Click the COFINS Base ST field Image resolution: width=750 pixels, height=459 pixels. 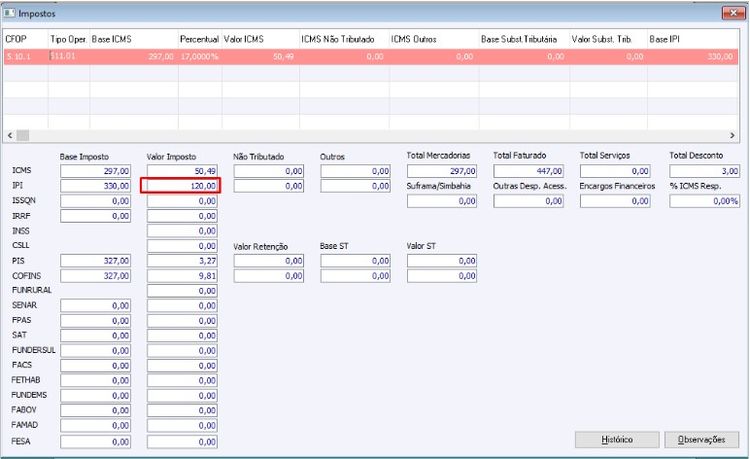[355, 276]
